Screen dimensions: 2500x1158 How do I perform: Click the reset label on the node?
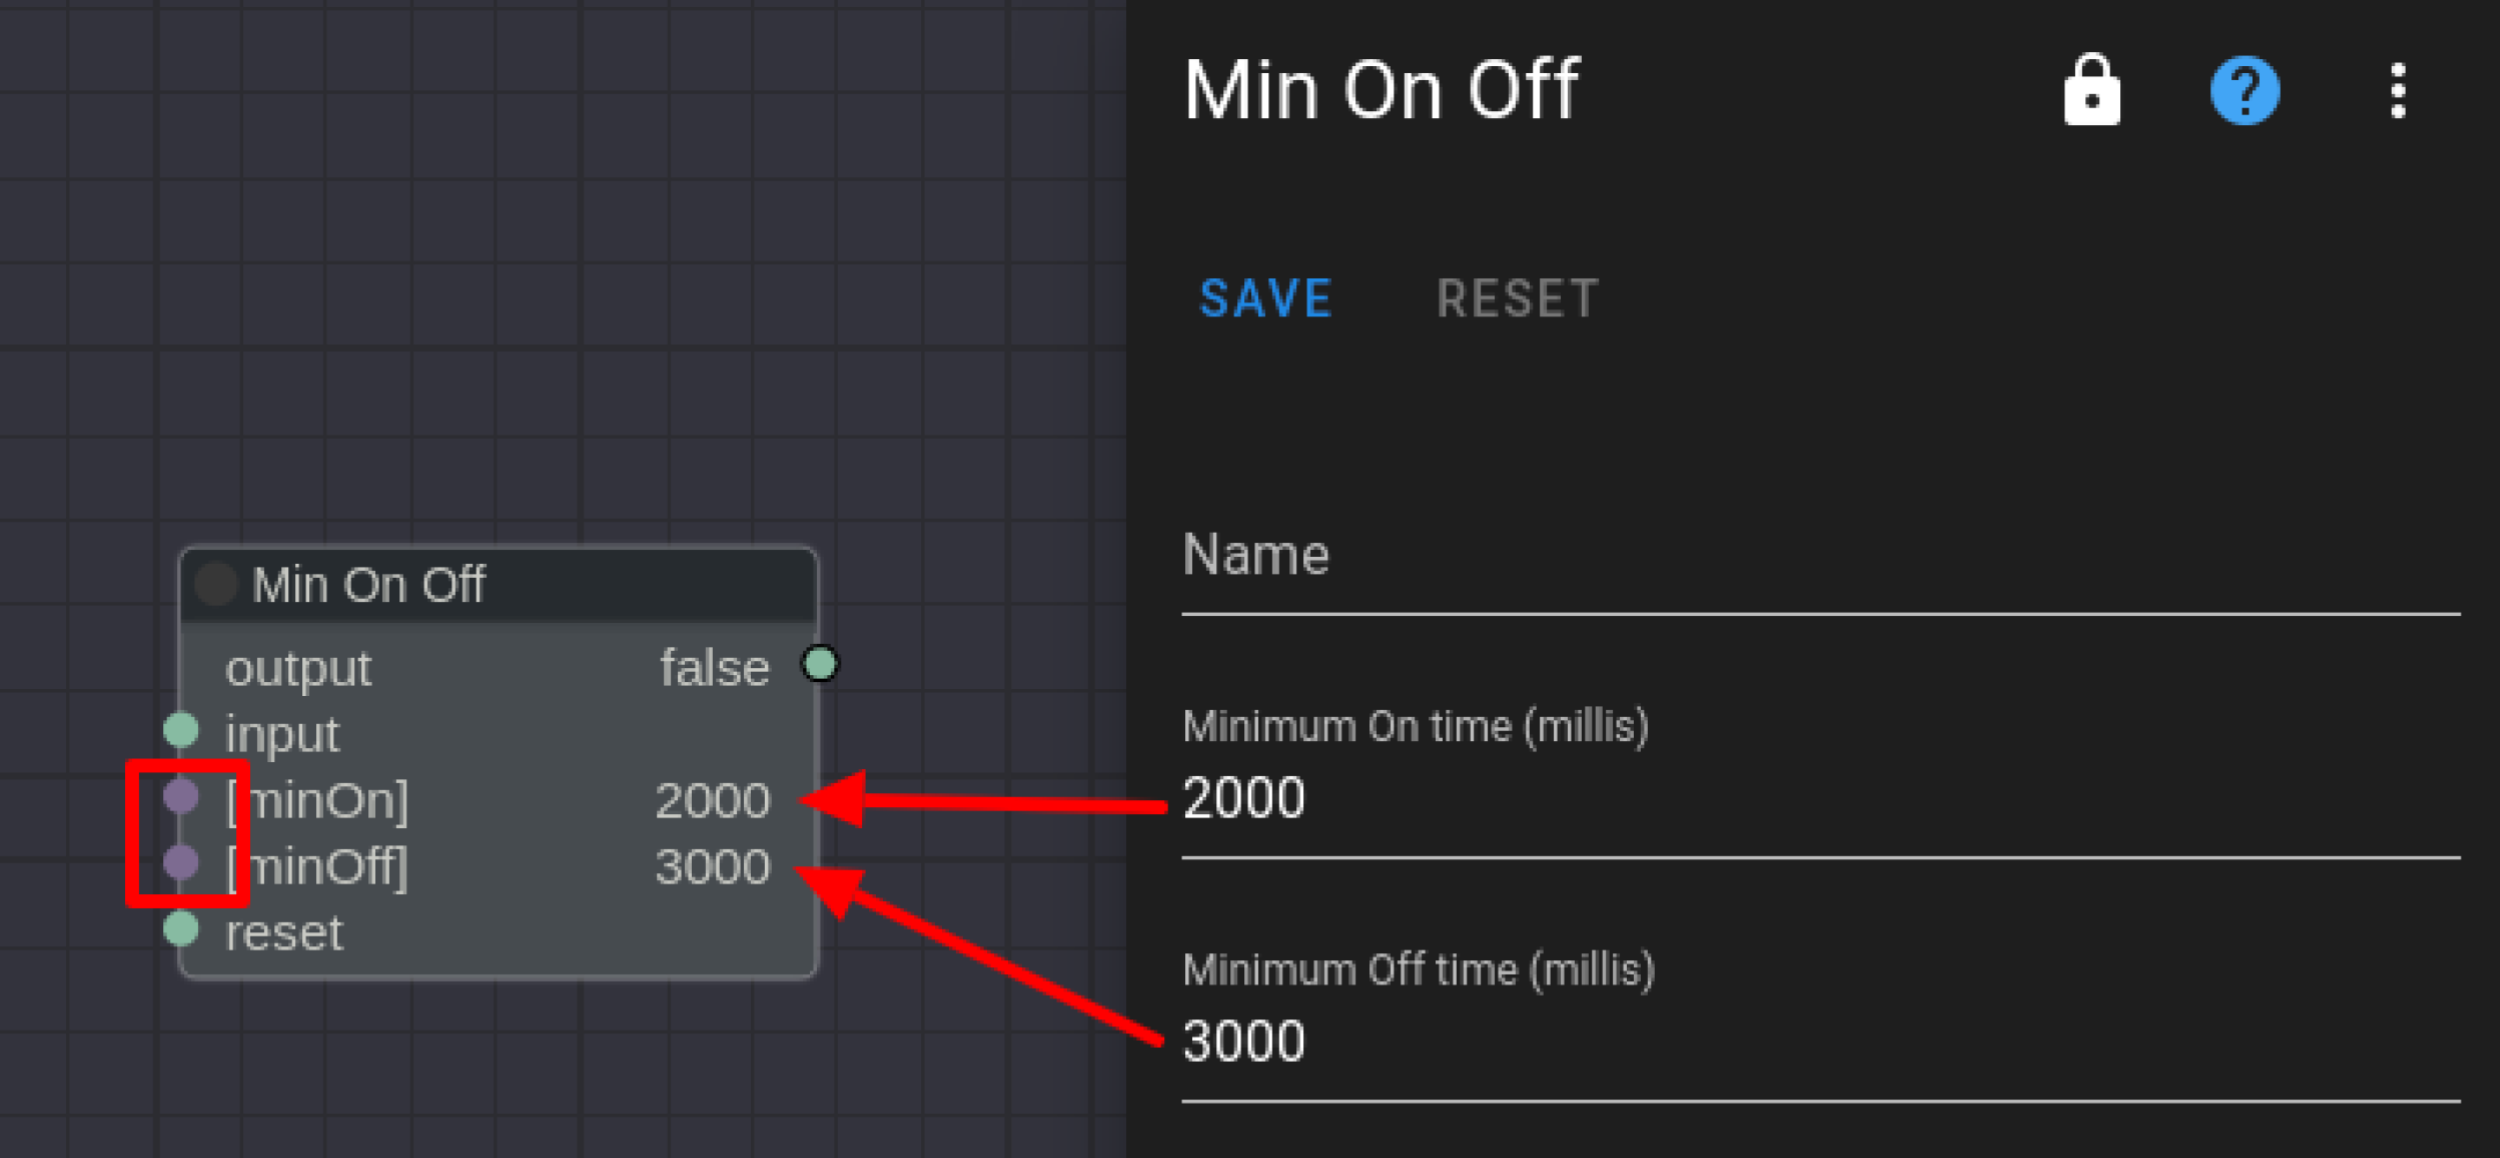pyautogui.click(x=284, y=934)
